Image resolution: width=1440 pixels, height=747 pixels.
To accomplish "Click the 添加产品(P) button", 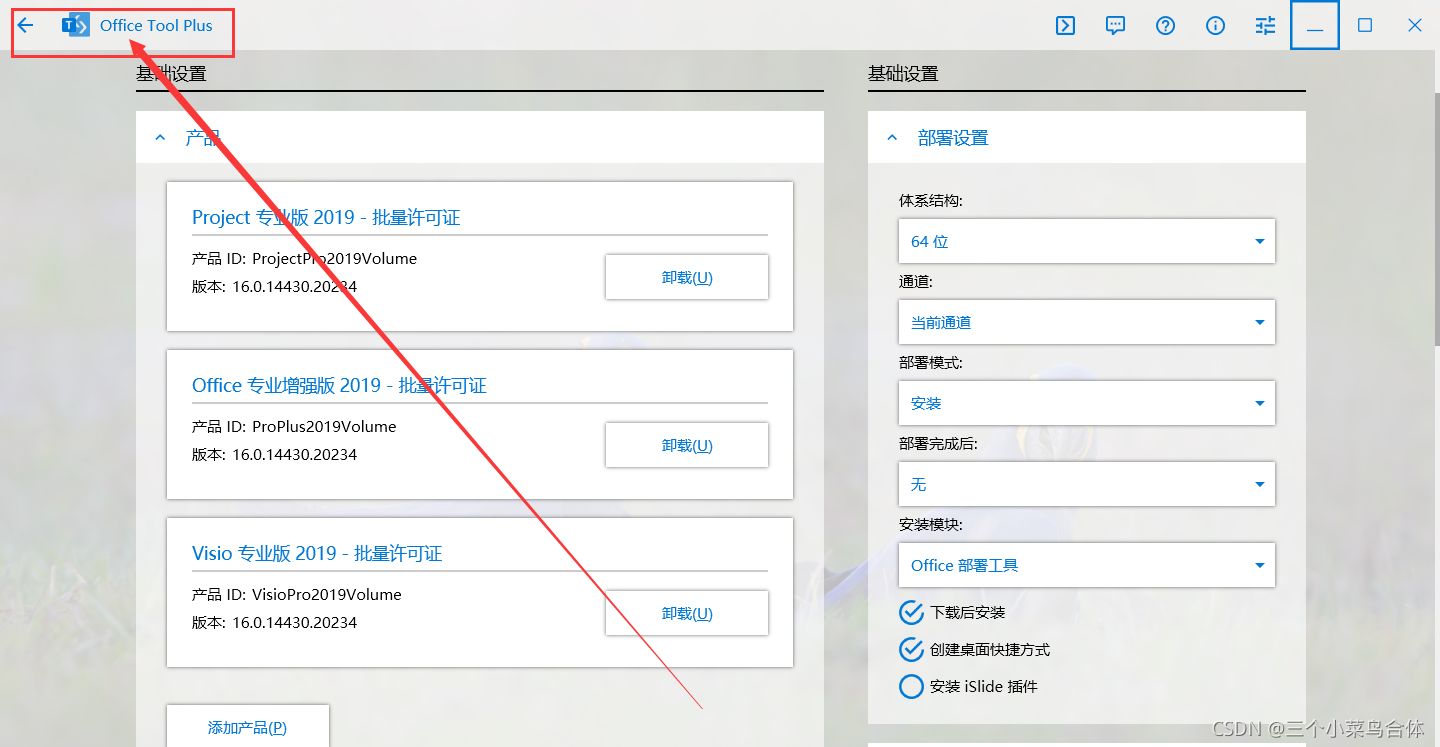I will pyautogui.click(x=247, y=727).
